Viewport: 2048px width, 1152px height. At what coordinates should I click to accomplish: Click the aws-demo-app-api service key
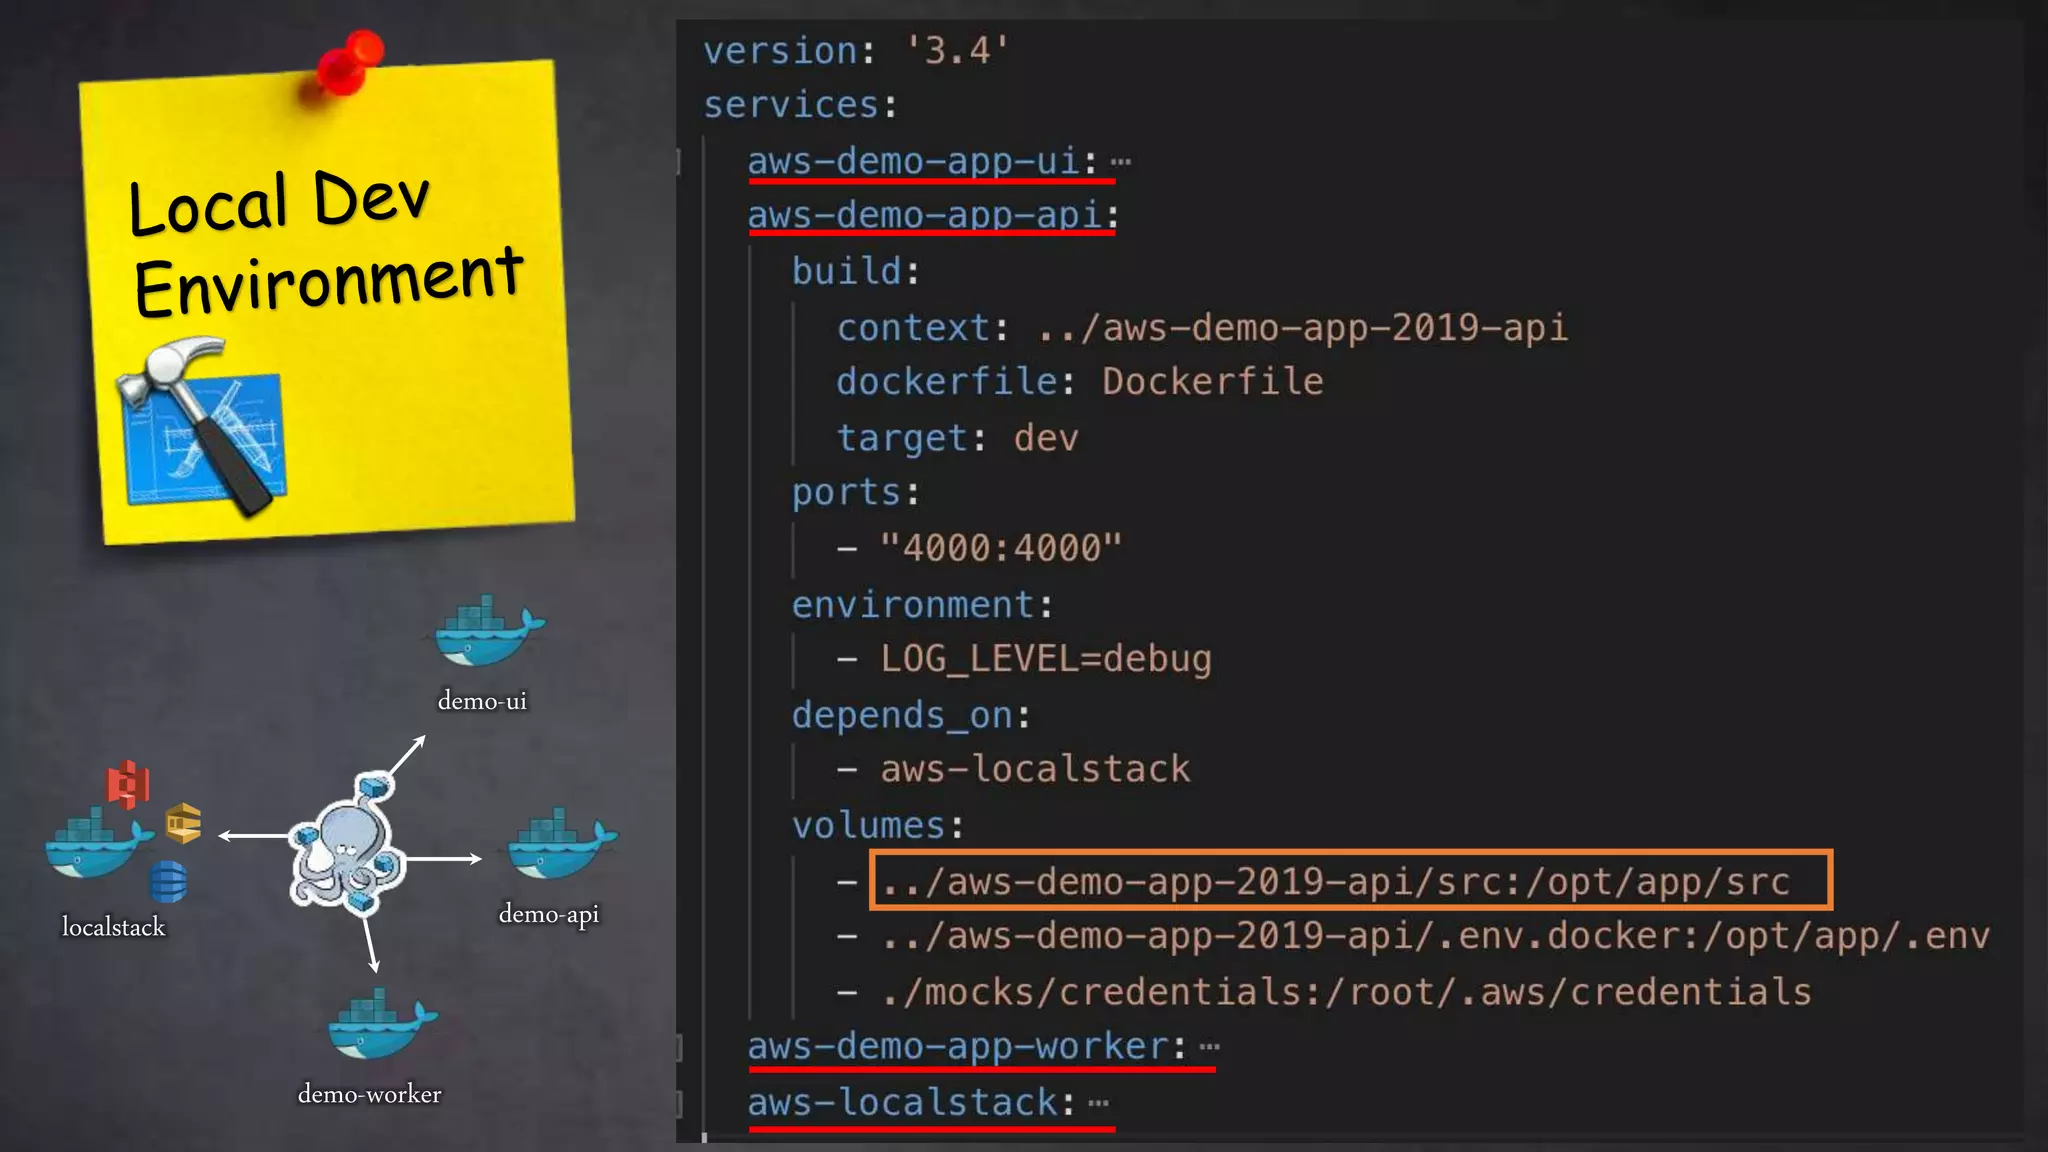point(932,215)
